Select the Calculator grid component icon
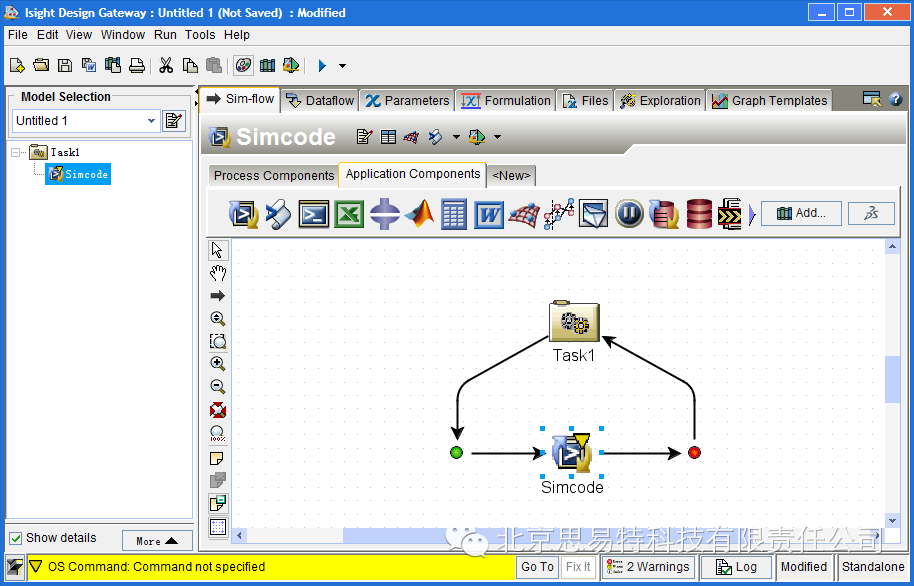Viewport: 914px width, 586px height. point(454,214)
